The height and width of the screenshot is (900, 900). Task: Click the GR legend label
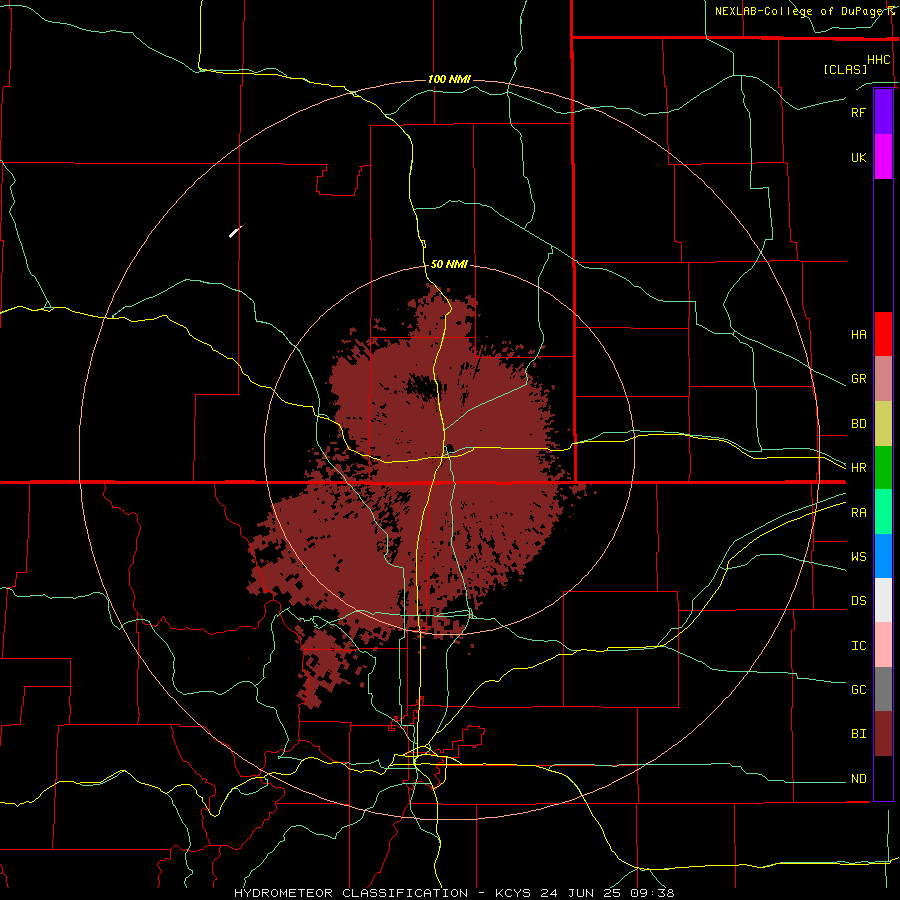point(858,379)
